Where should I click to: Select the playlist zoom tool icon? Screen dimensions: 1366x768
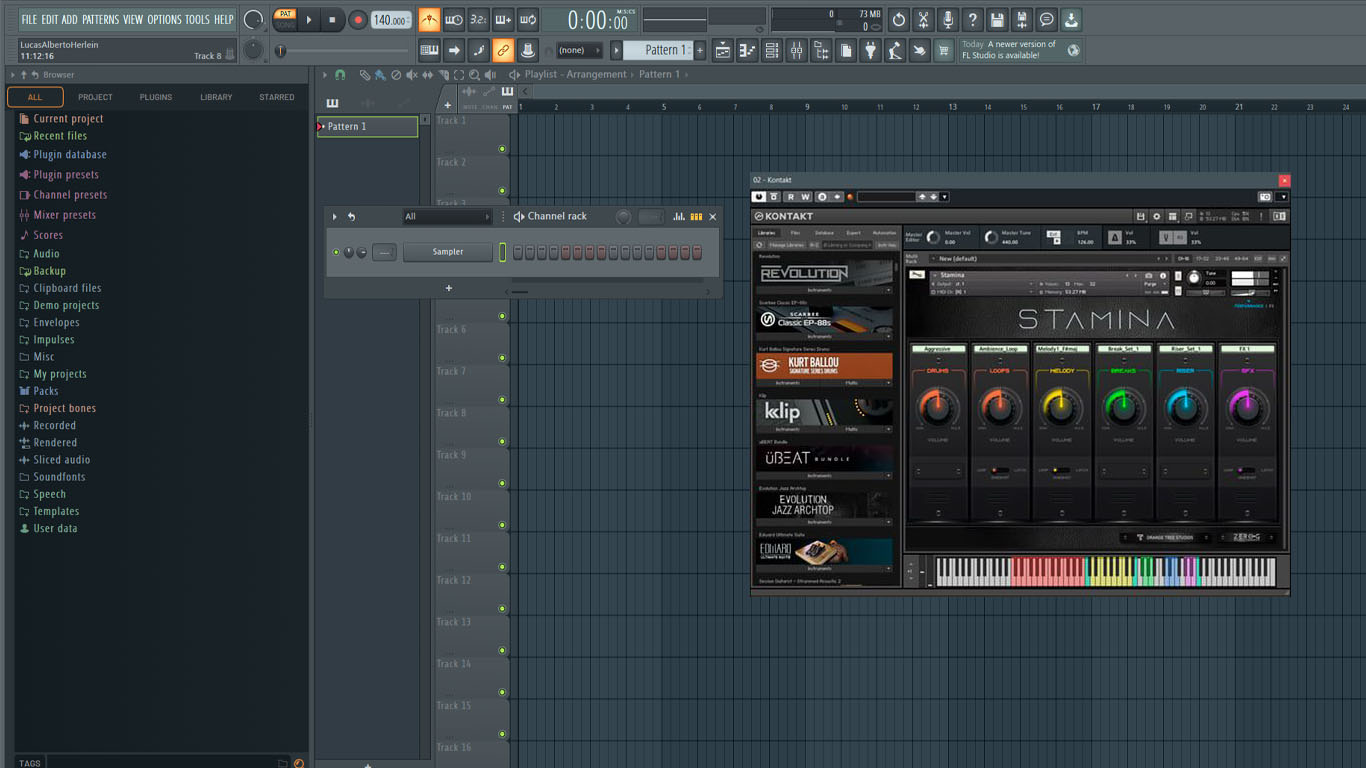(473, 75)
